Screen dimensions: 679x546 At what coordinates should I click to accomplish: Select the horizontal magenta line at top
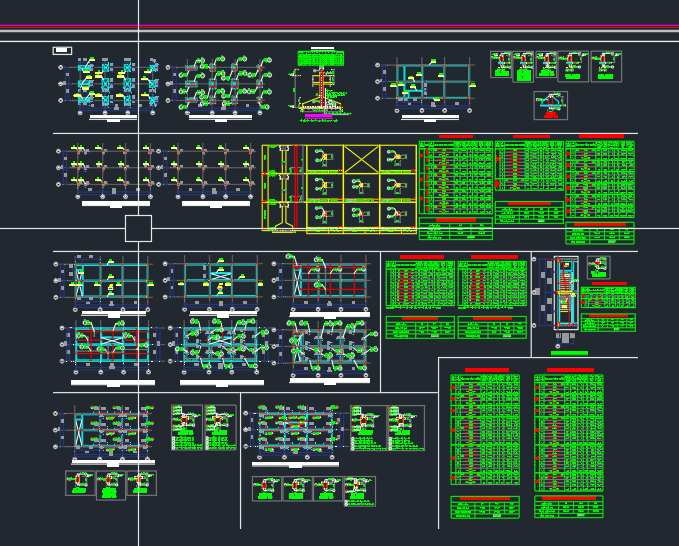click(x=340, y=26)
